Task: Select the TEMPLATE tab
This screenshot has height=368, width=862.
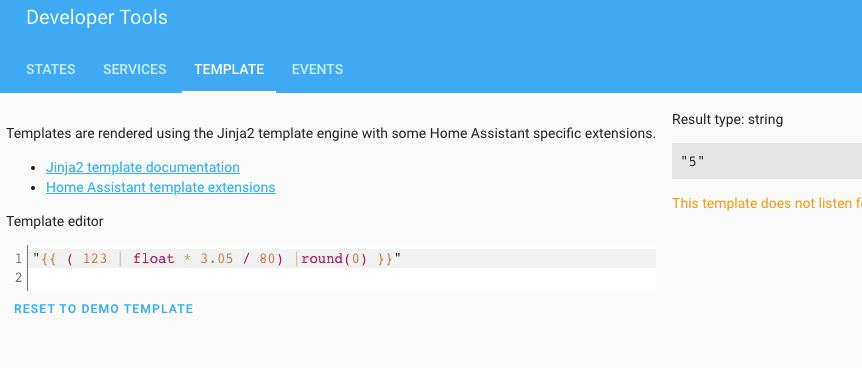Action: 229,69
